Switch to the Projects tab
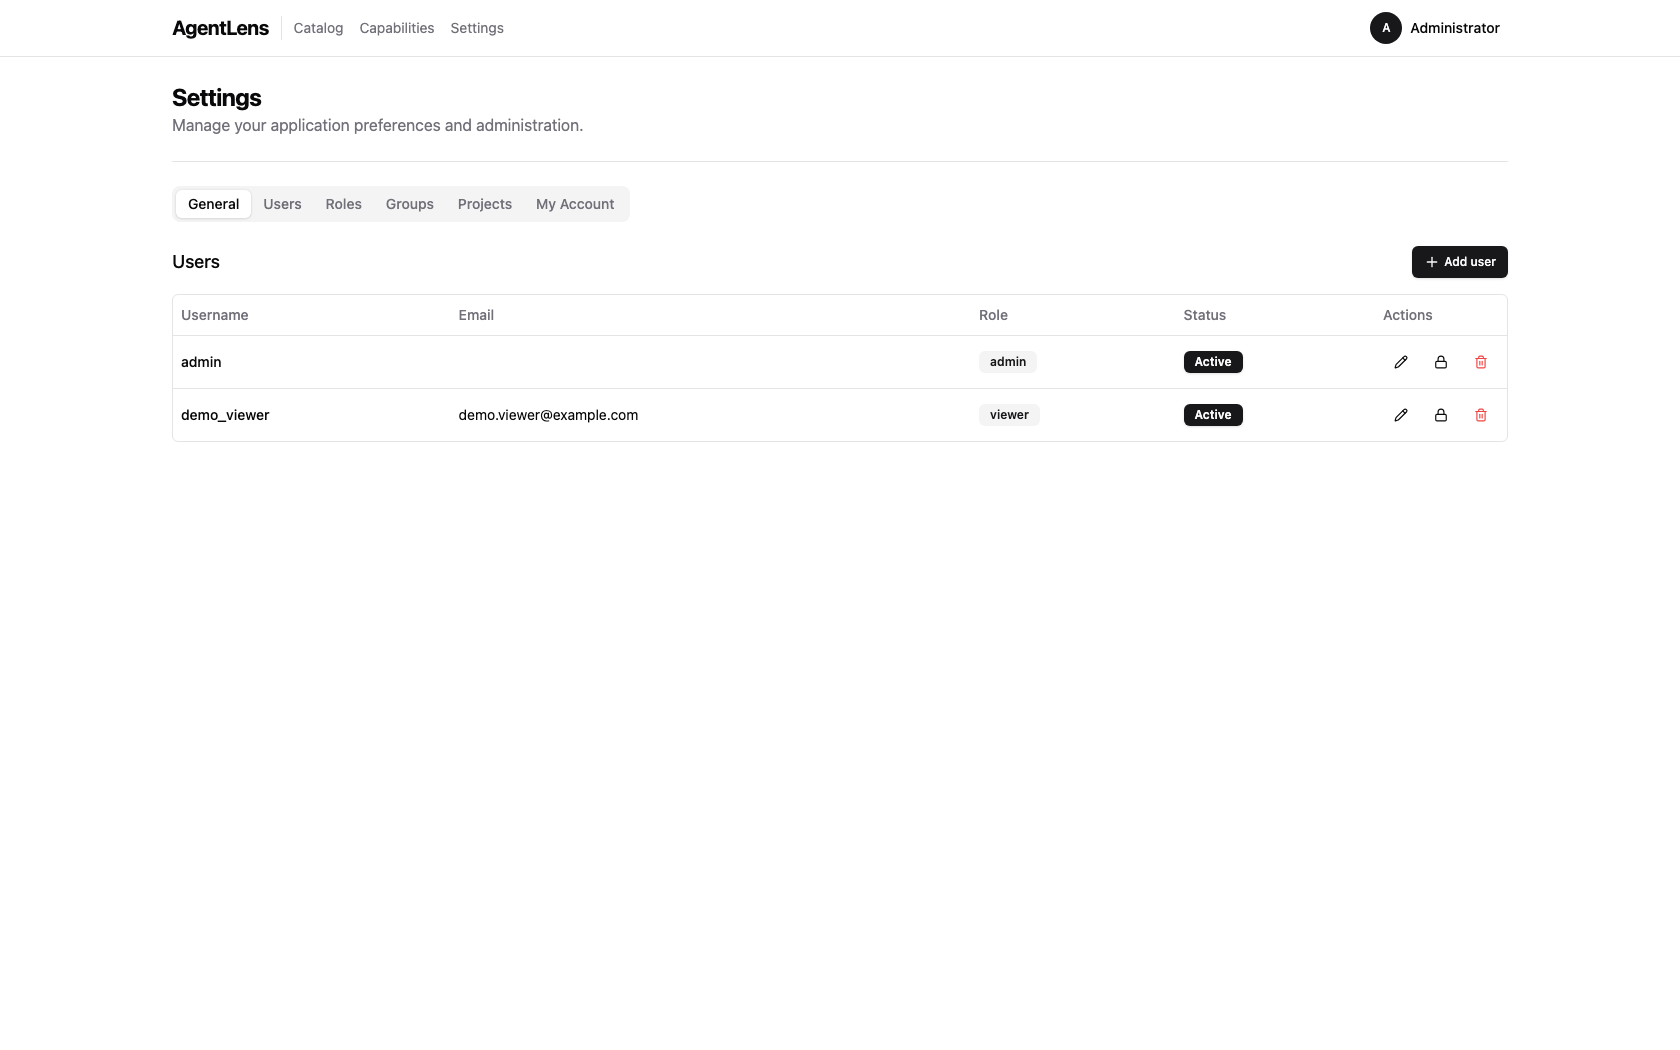 (484, 204)
